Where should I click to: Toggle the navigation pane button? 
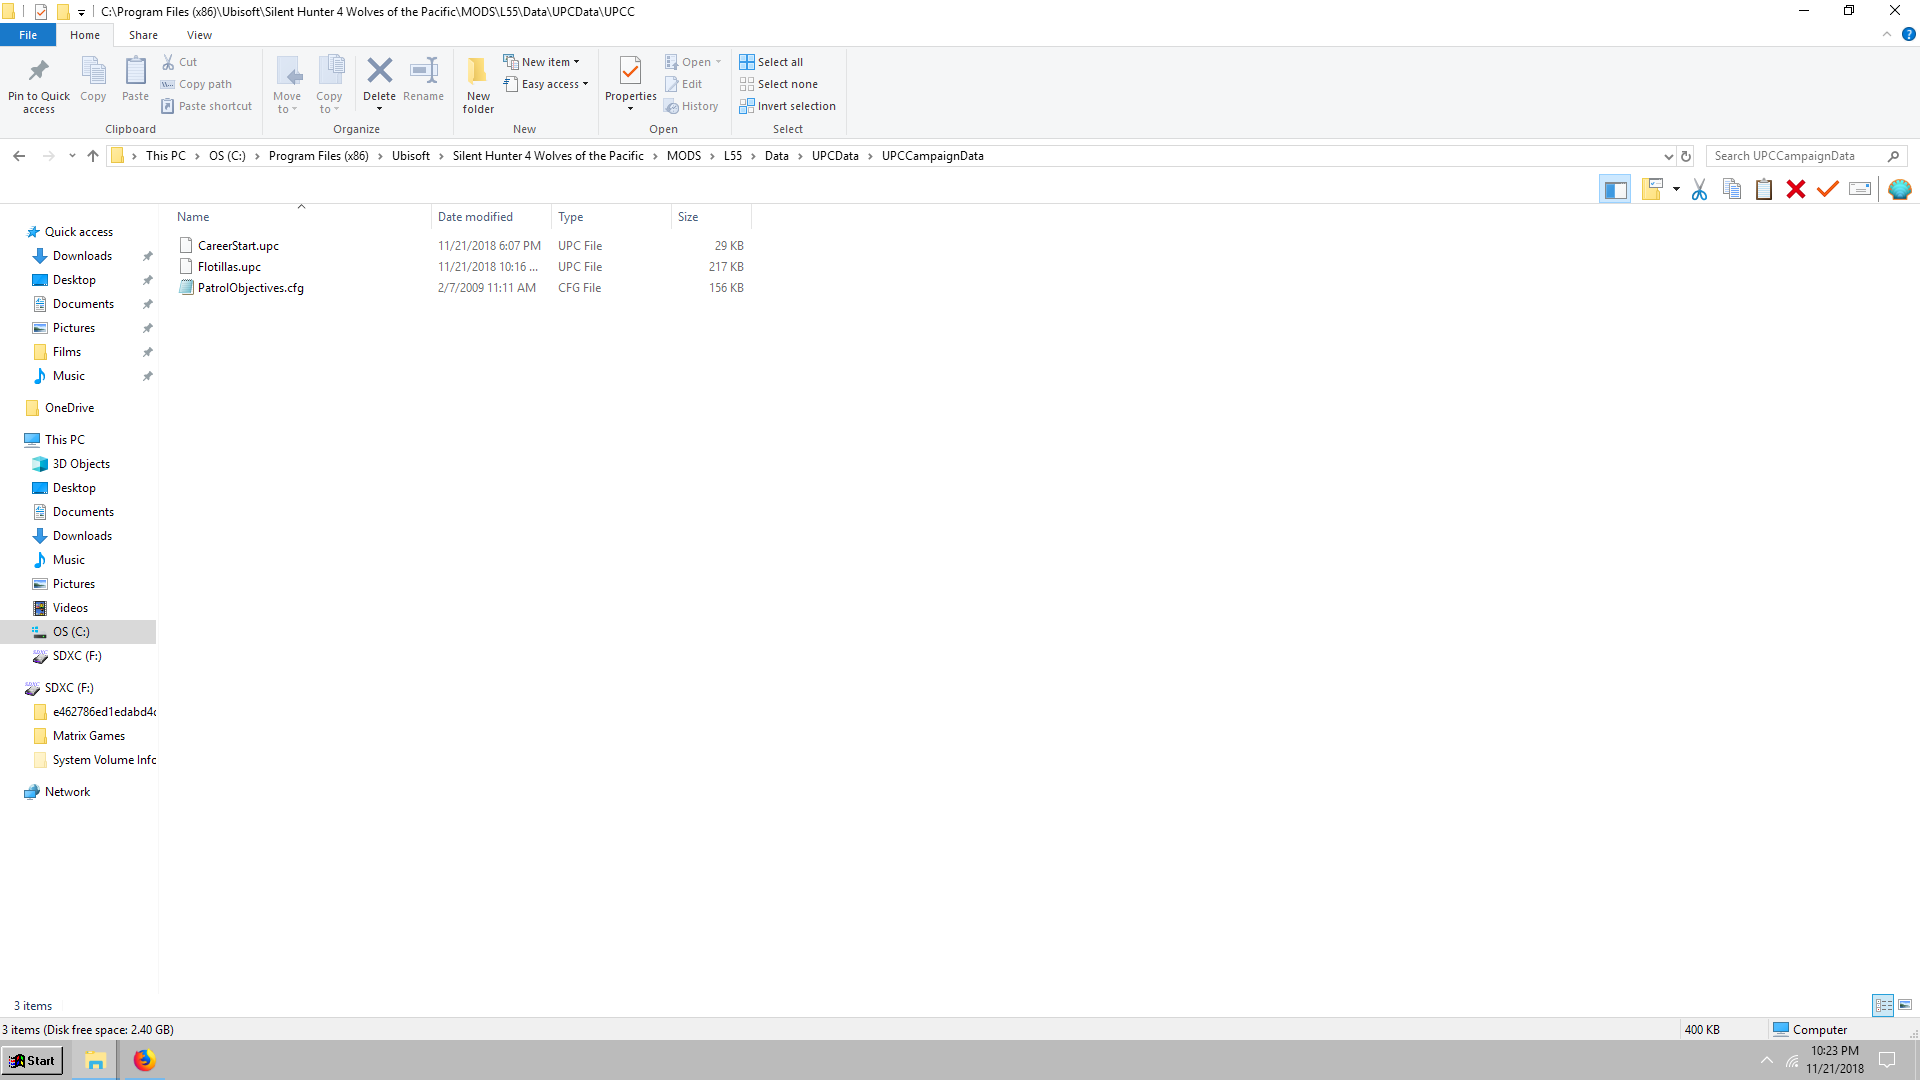1615,189
